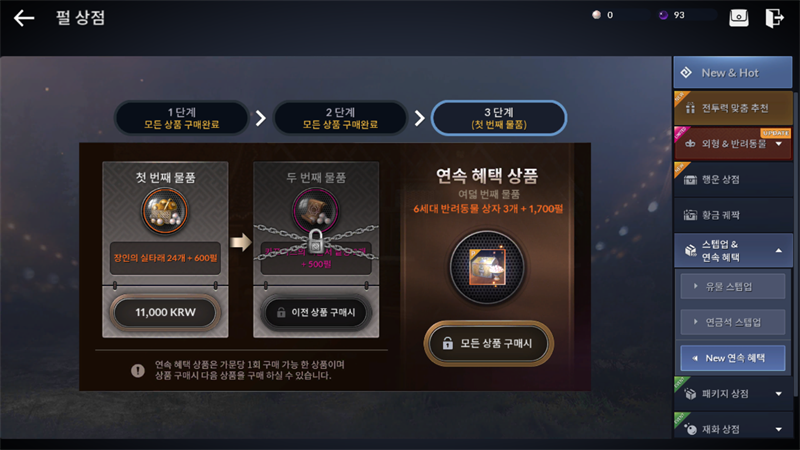Screen dimensions: 800x450
Task: Select the first item basket icon
Action: pos(165,211)
